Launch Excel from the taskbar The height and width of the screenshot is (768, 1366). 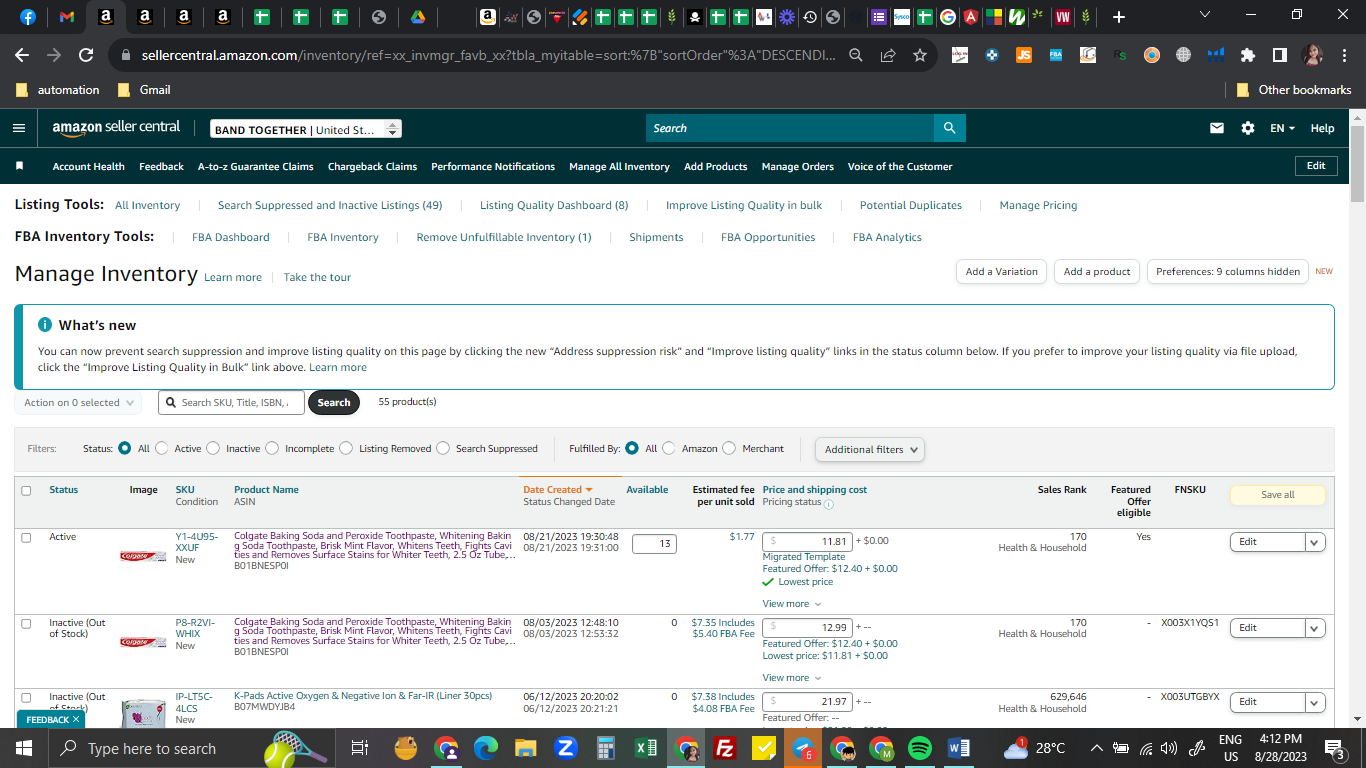646,748
